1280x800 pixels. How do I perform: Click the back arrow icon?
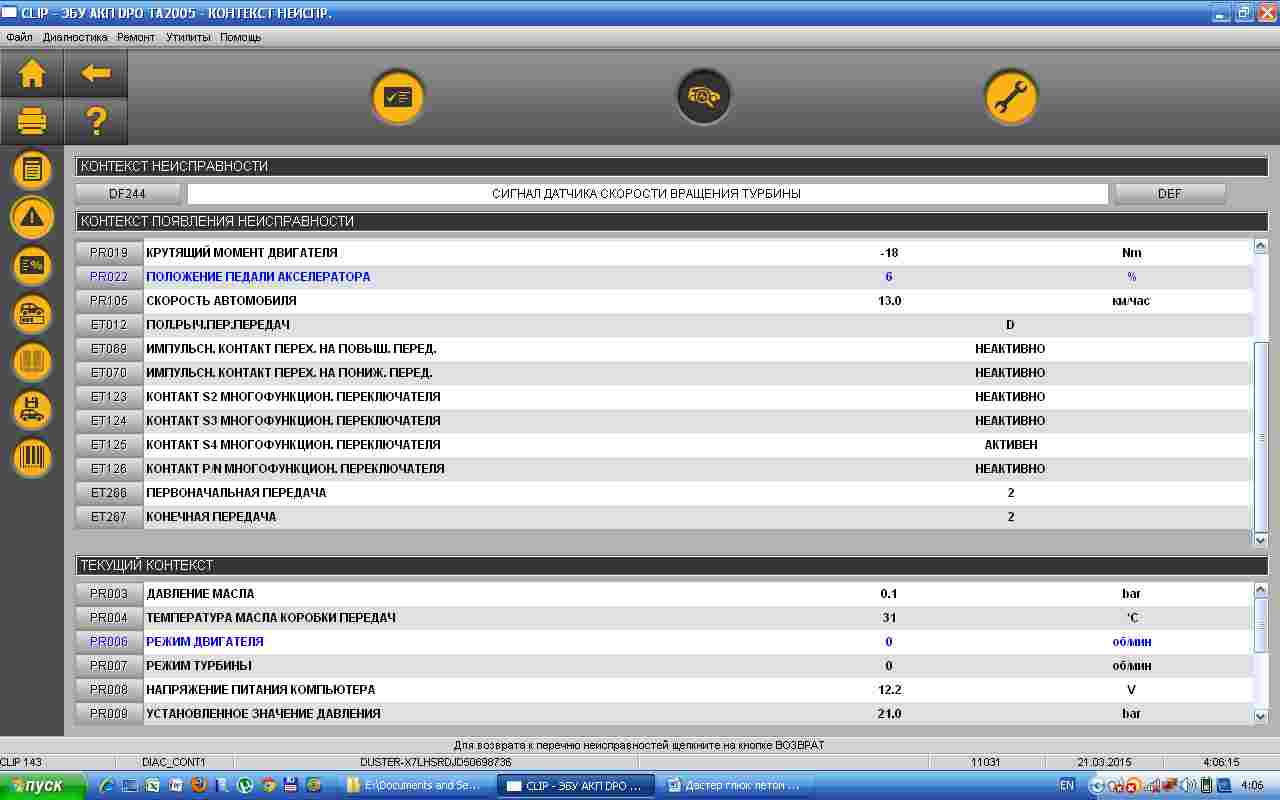coord(96,73)
